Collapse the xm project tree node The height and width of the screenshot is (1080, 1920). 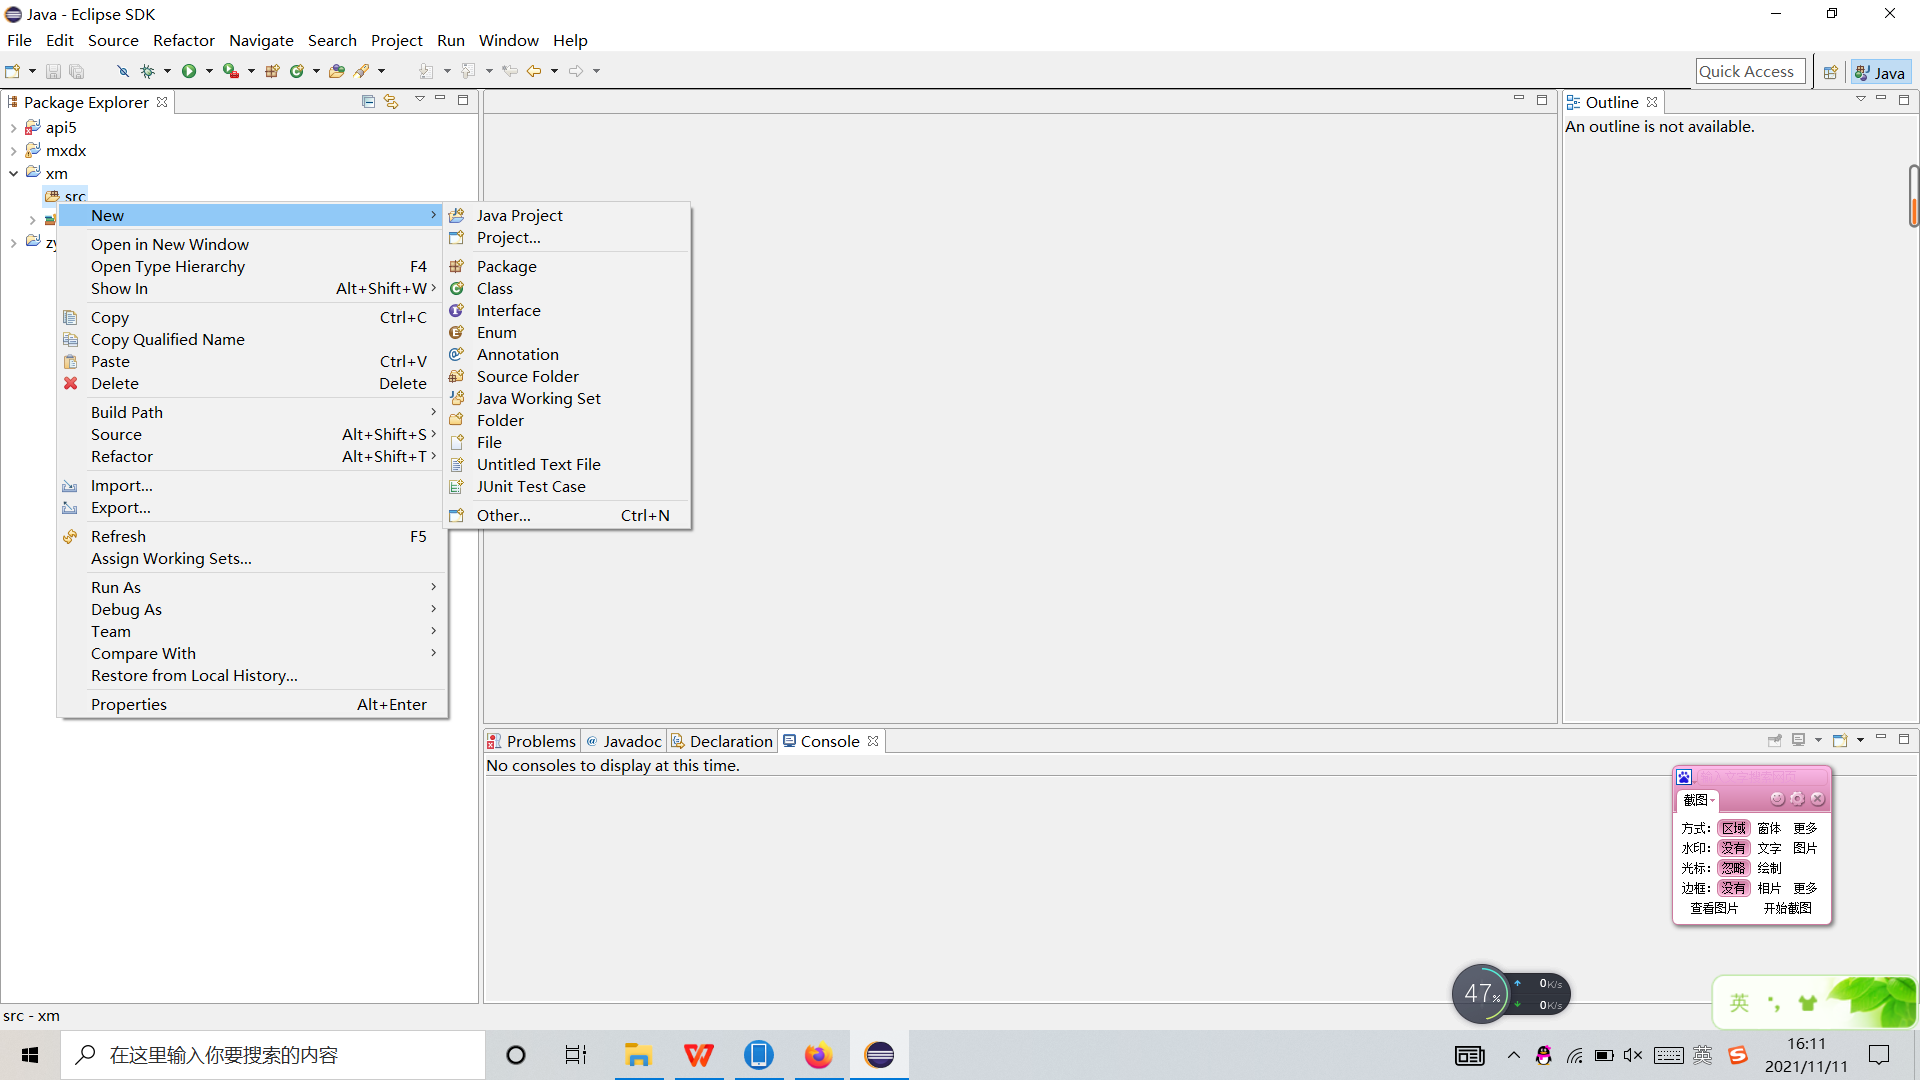click(x=13, y=174)
